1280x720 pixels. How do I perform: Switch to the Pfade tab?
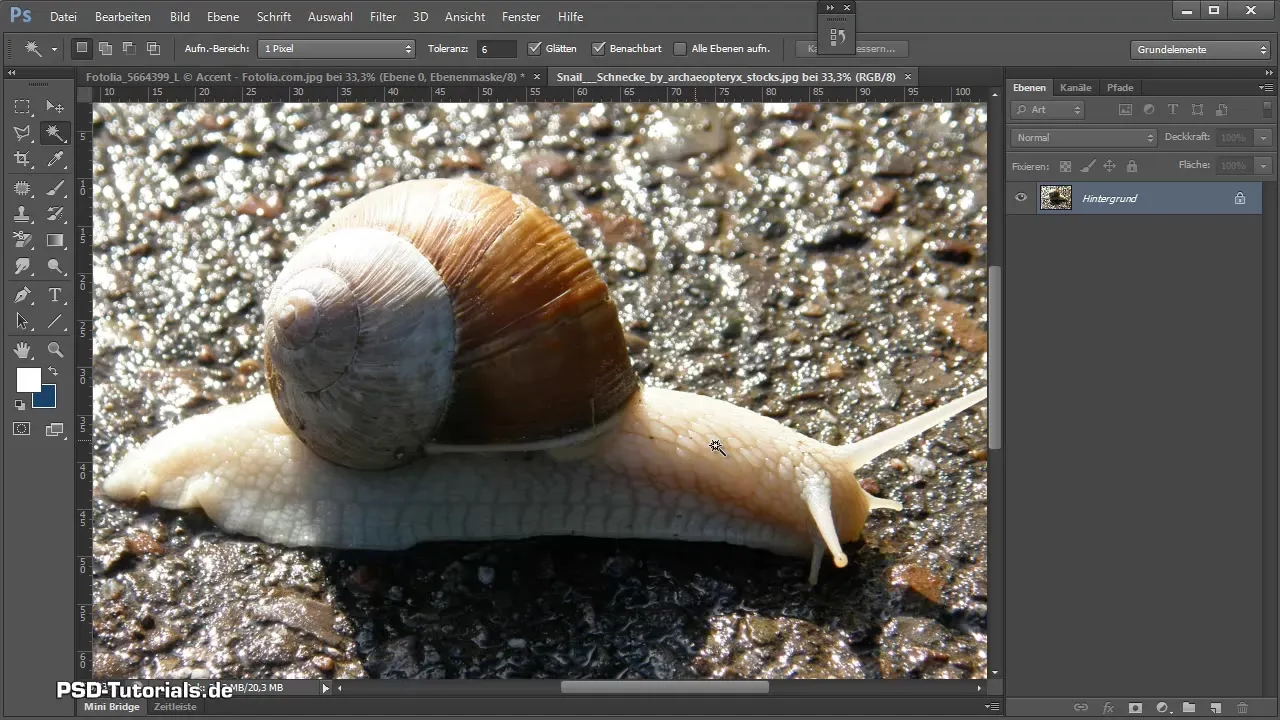pos(1120,87)
